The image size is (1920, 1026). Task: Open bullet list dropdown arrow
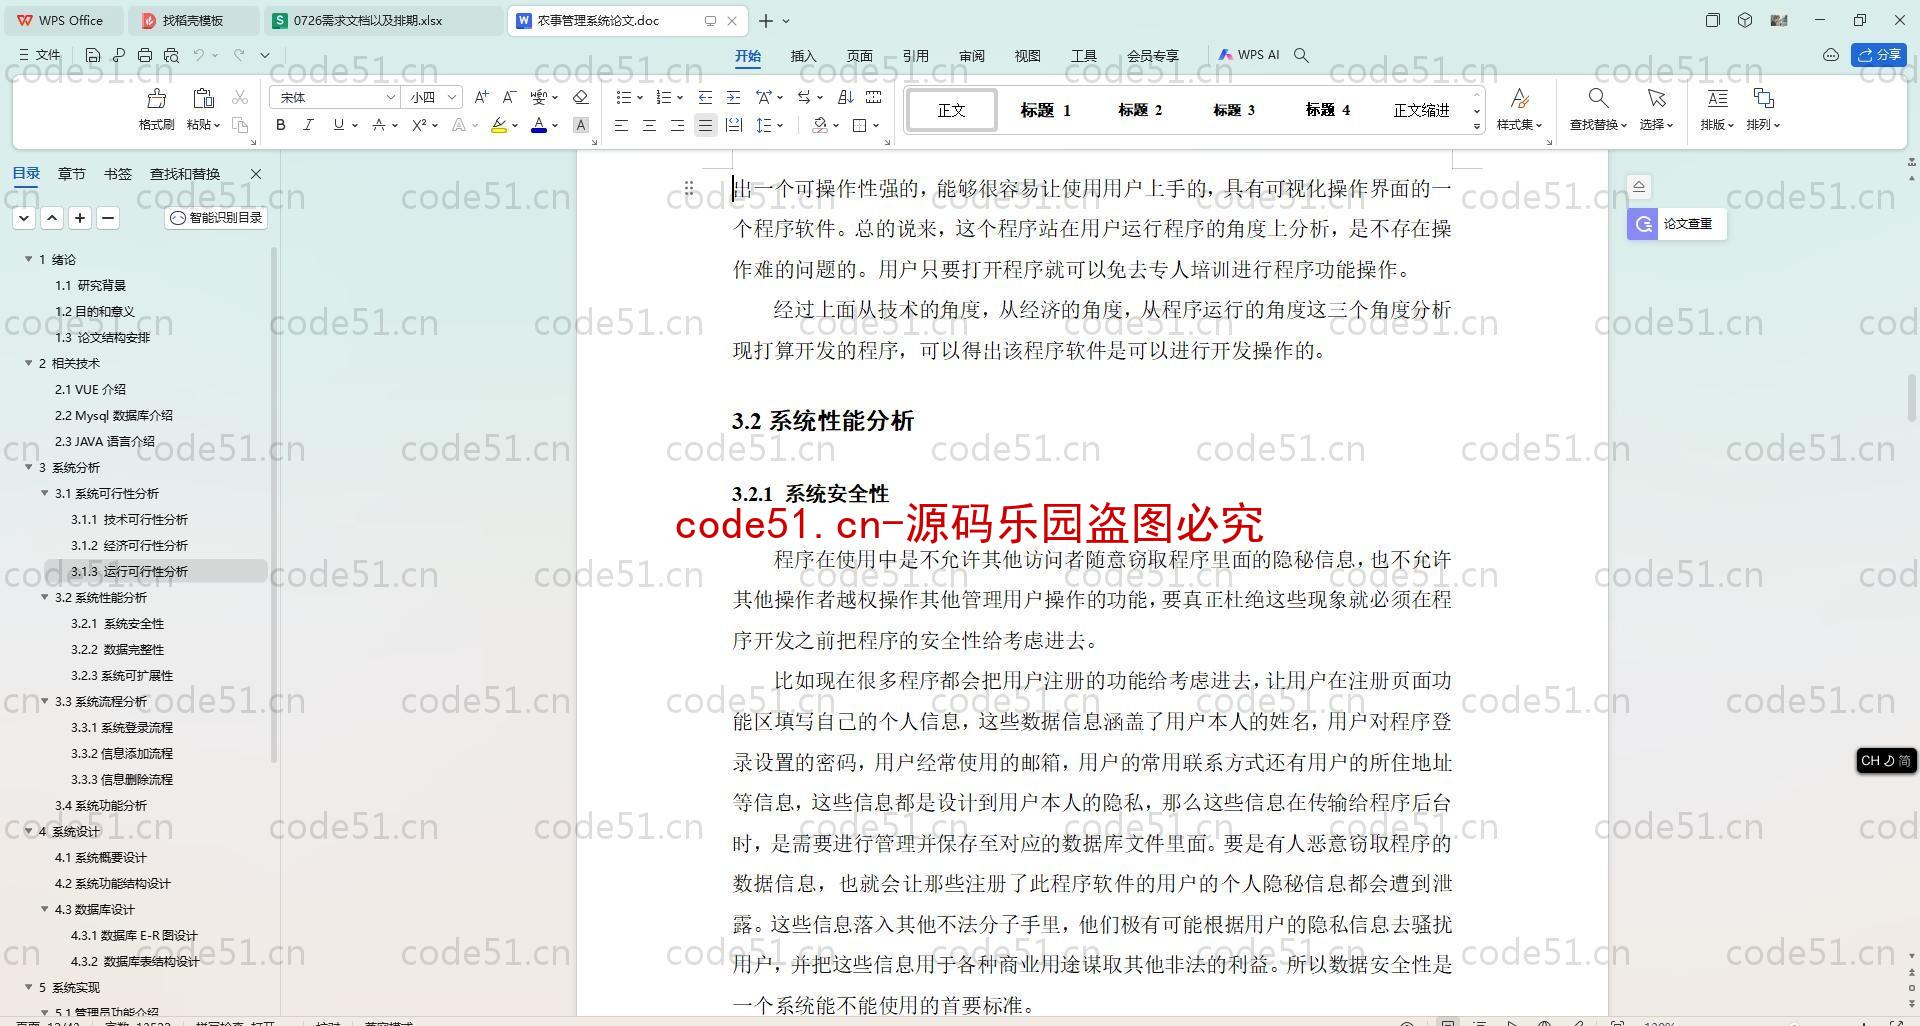640,97
